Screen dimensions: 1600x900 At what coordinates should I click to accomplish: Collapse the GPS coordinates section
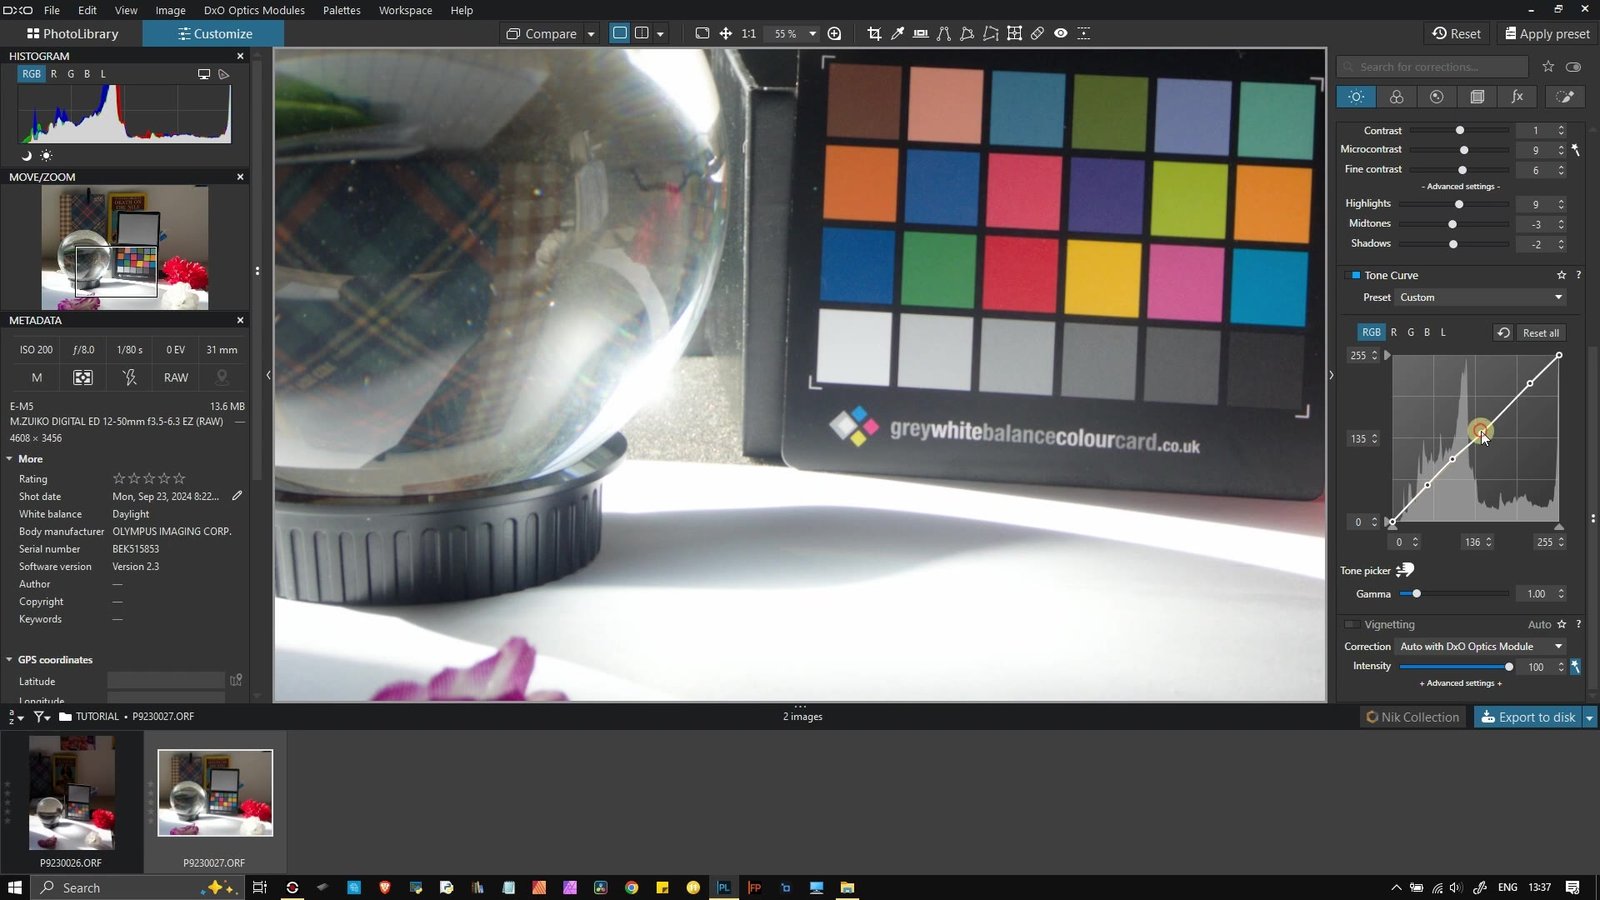point(10,660)
